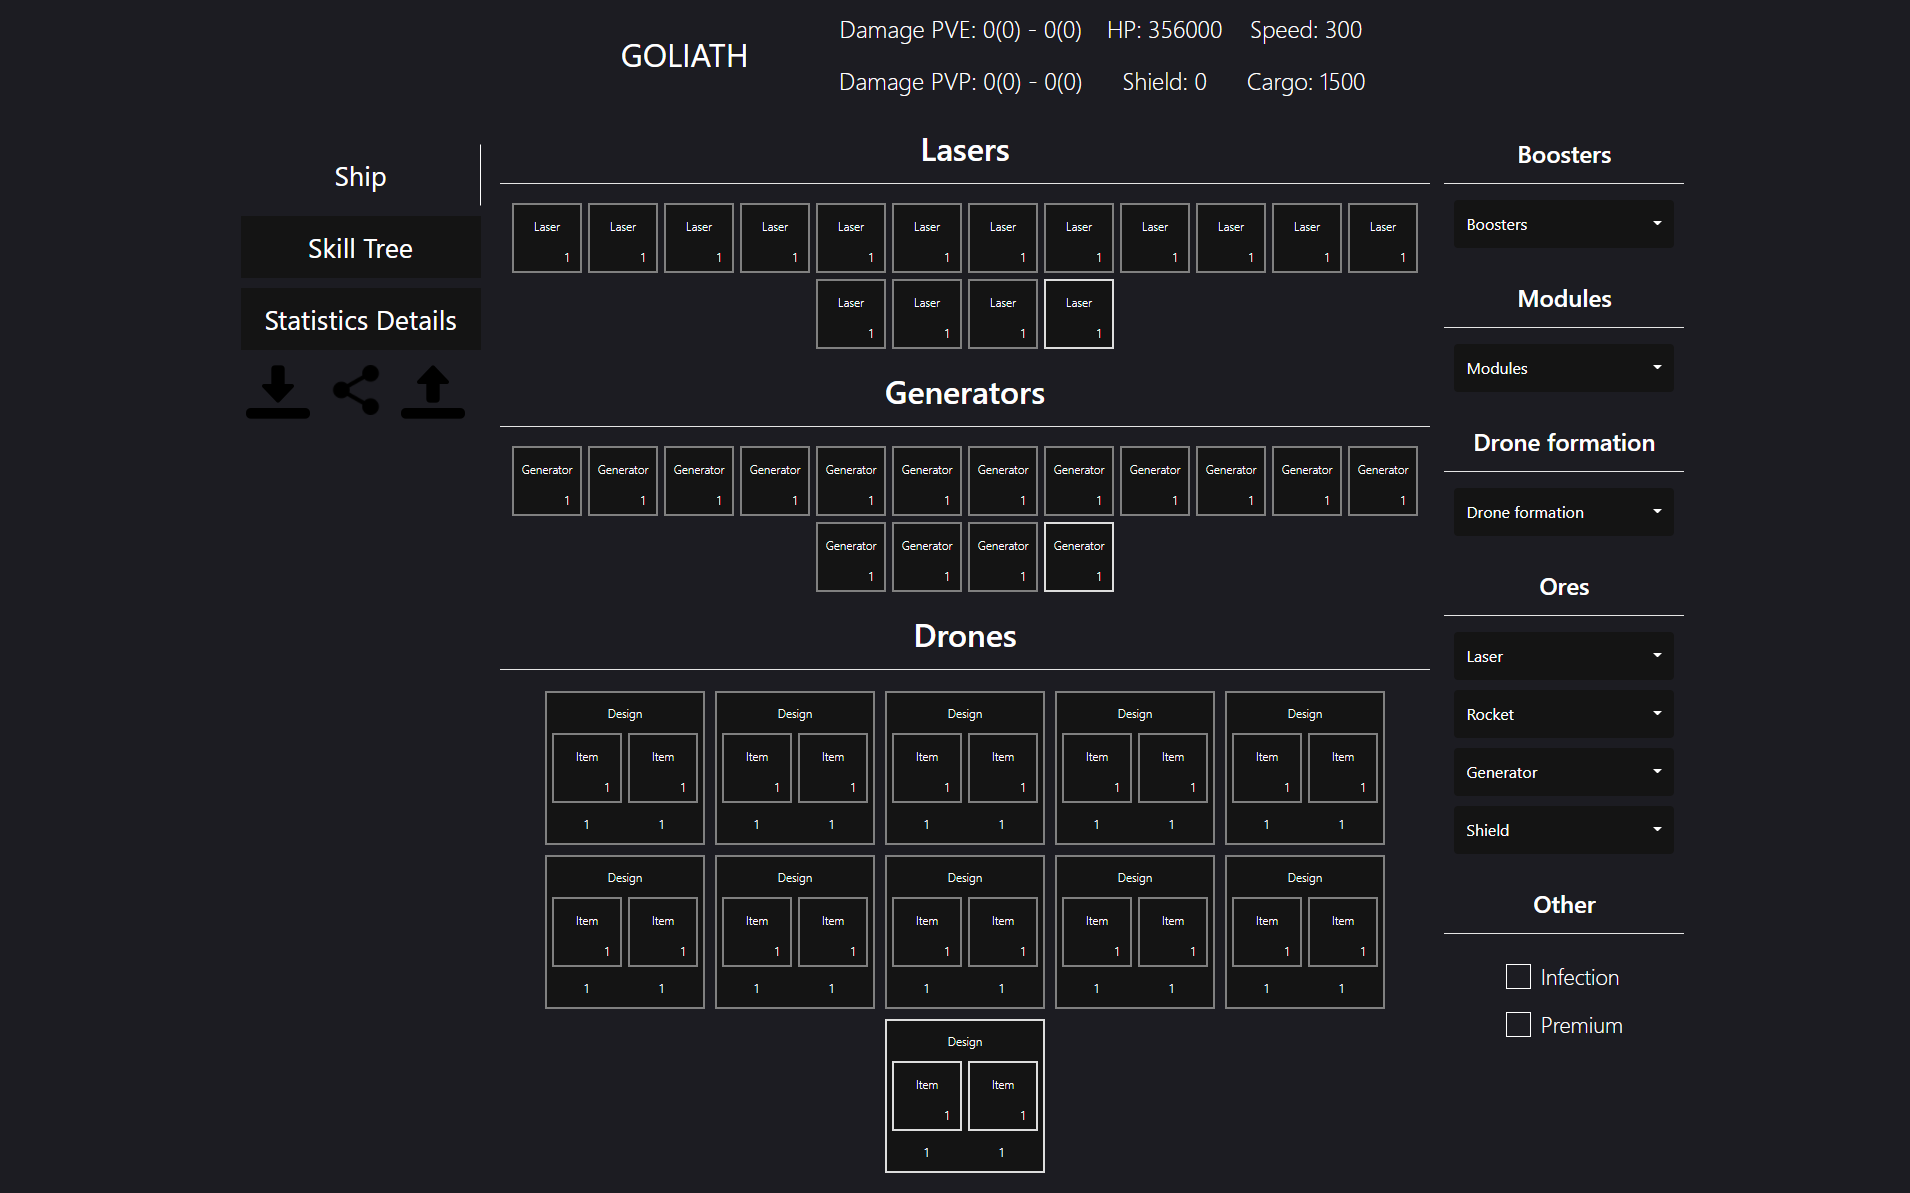1910x1193 pixels.
Task: Click the download arrow icon
Action: click(278, 391)
